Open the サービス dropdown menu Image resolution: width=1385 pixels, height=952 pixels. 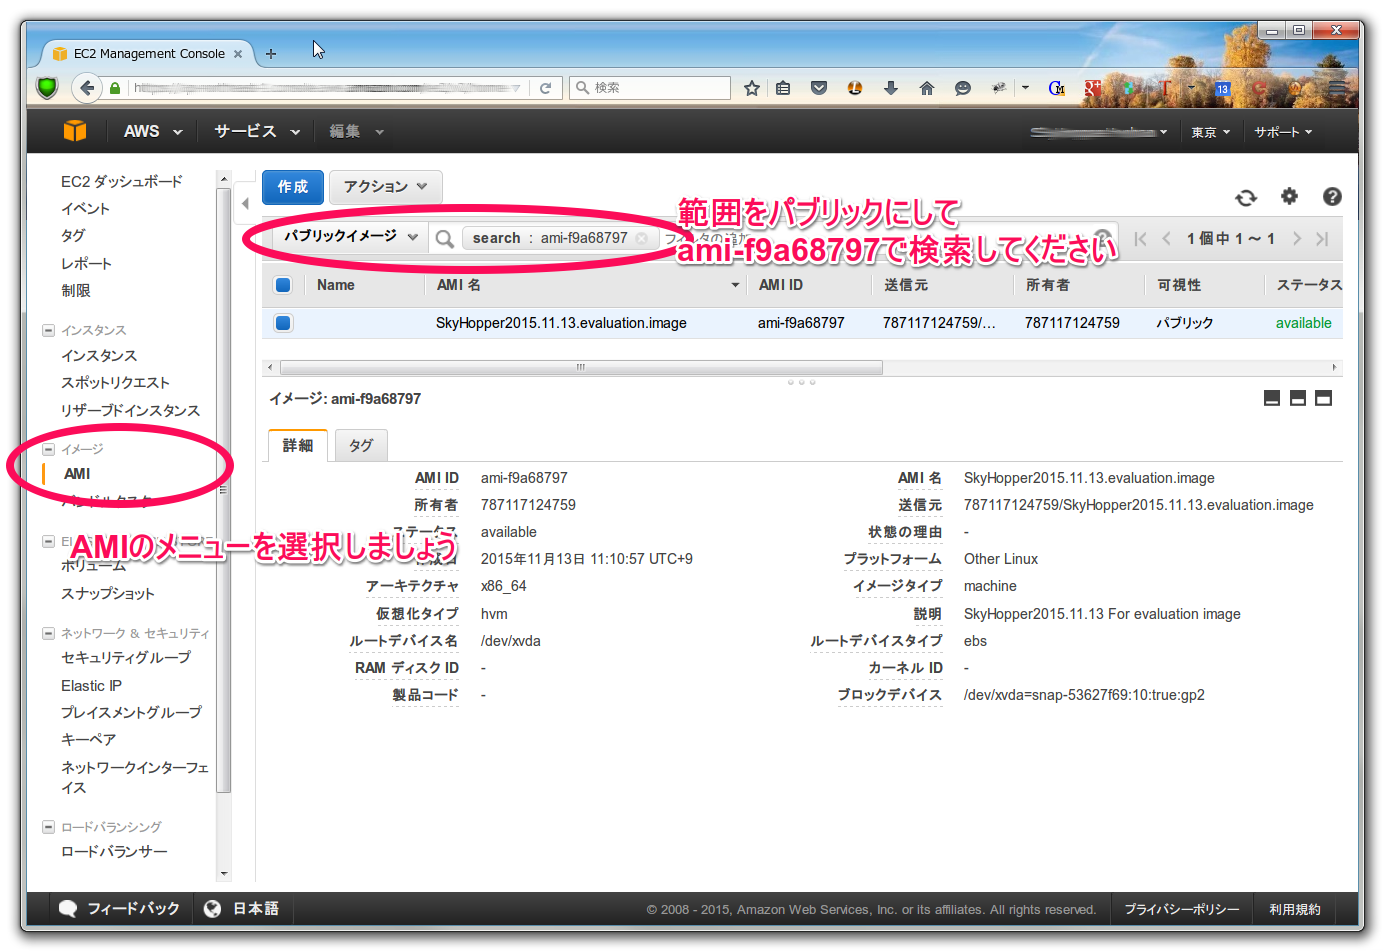click(x=257, y=131)
